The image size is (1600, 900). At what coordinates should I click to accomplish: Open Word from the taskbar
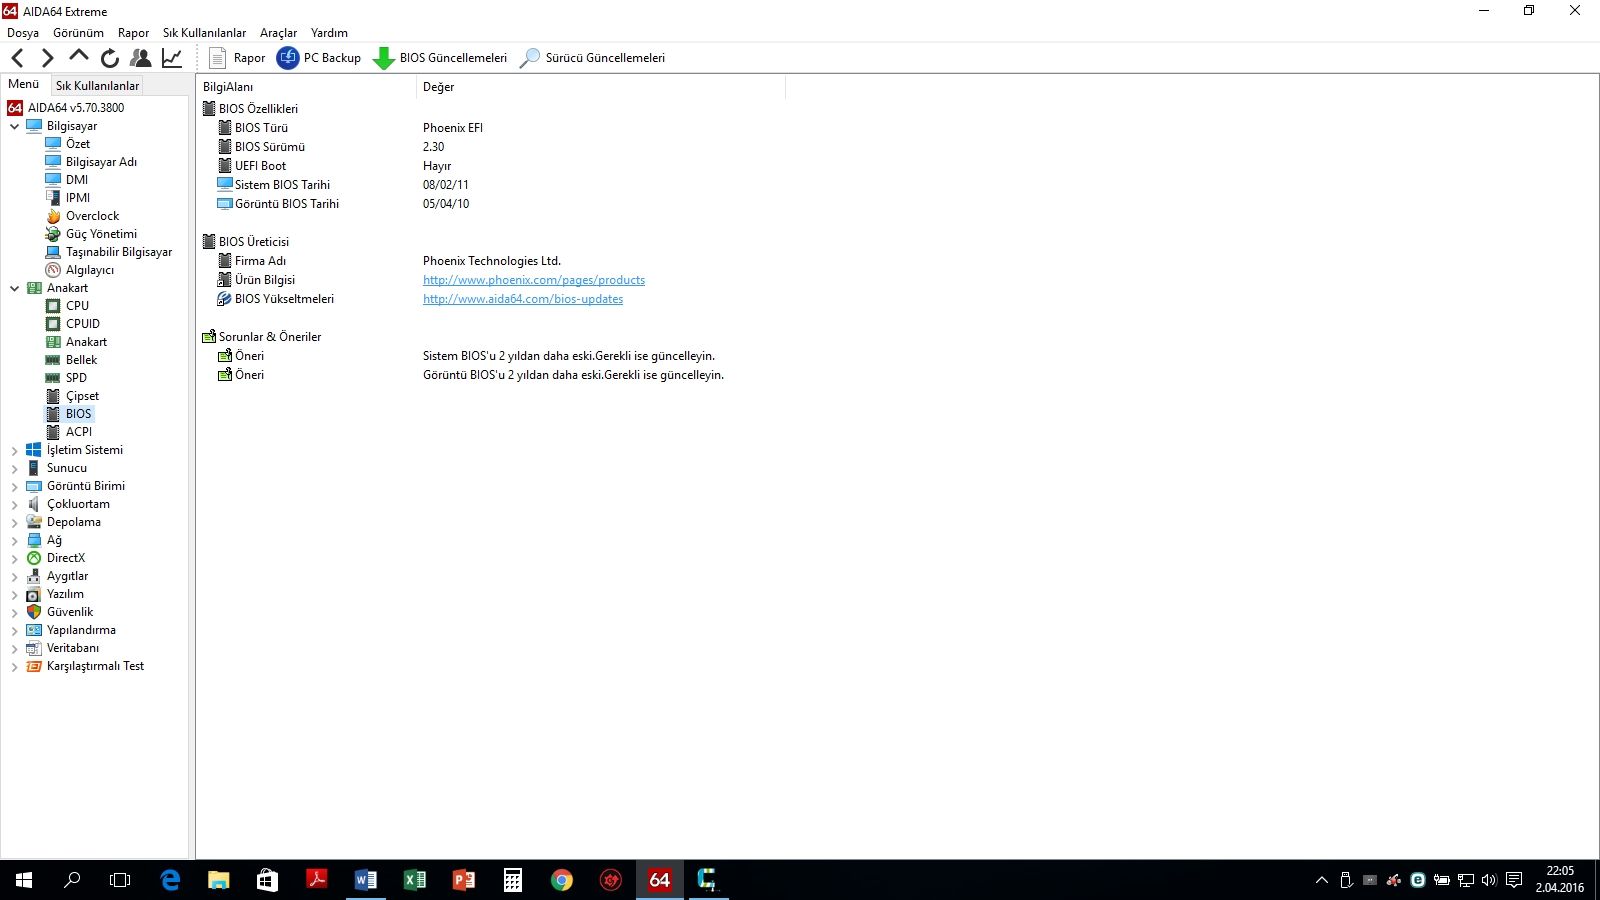366,880
